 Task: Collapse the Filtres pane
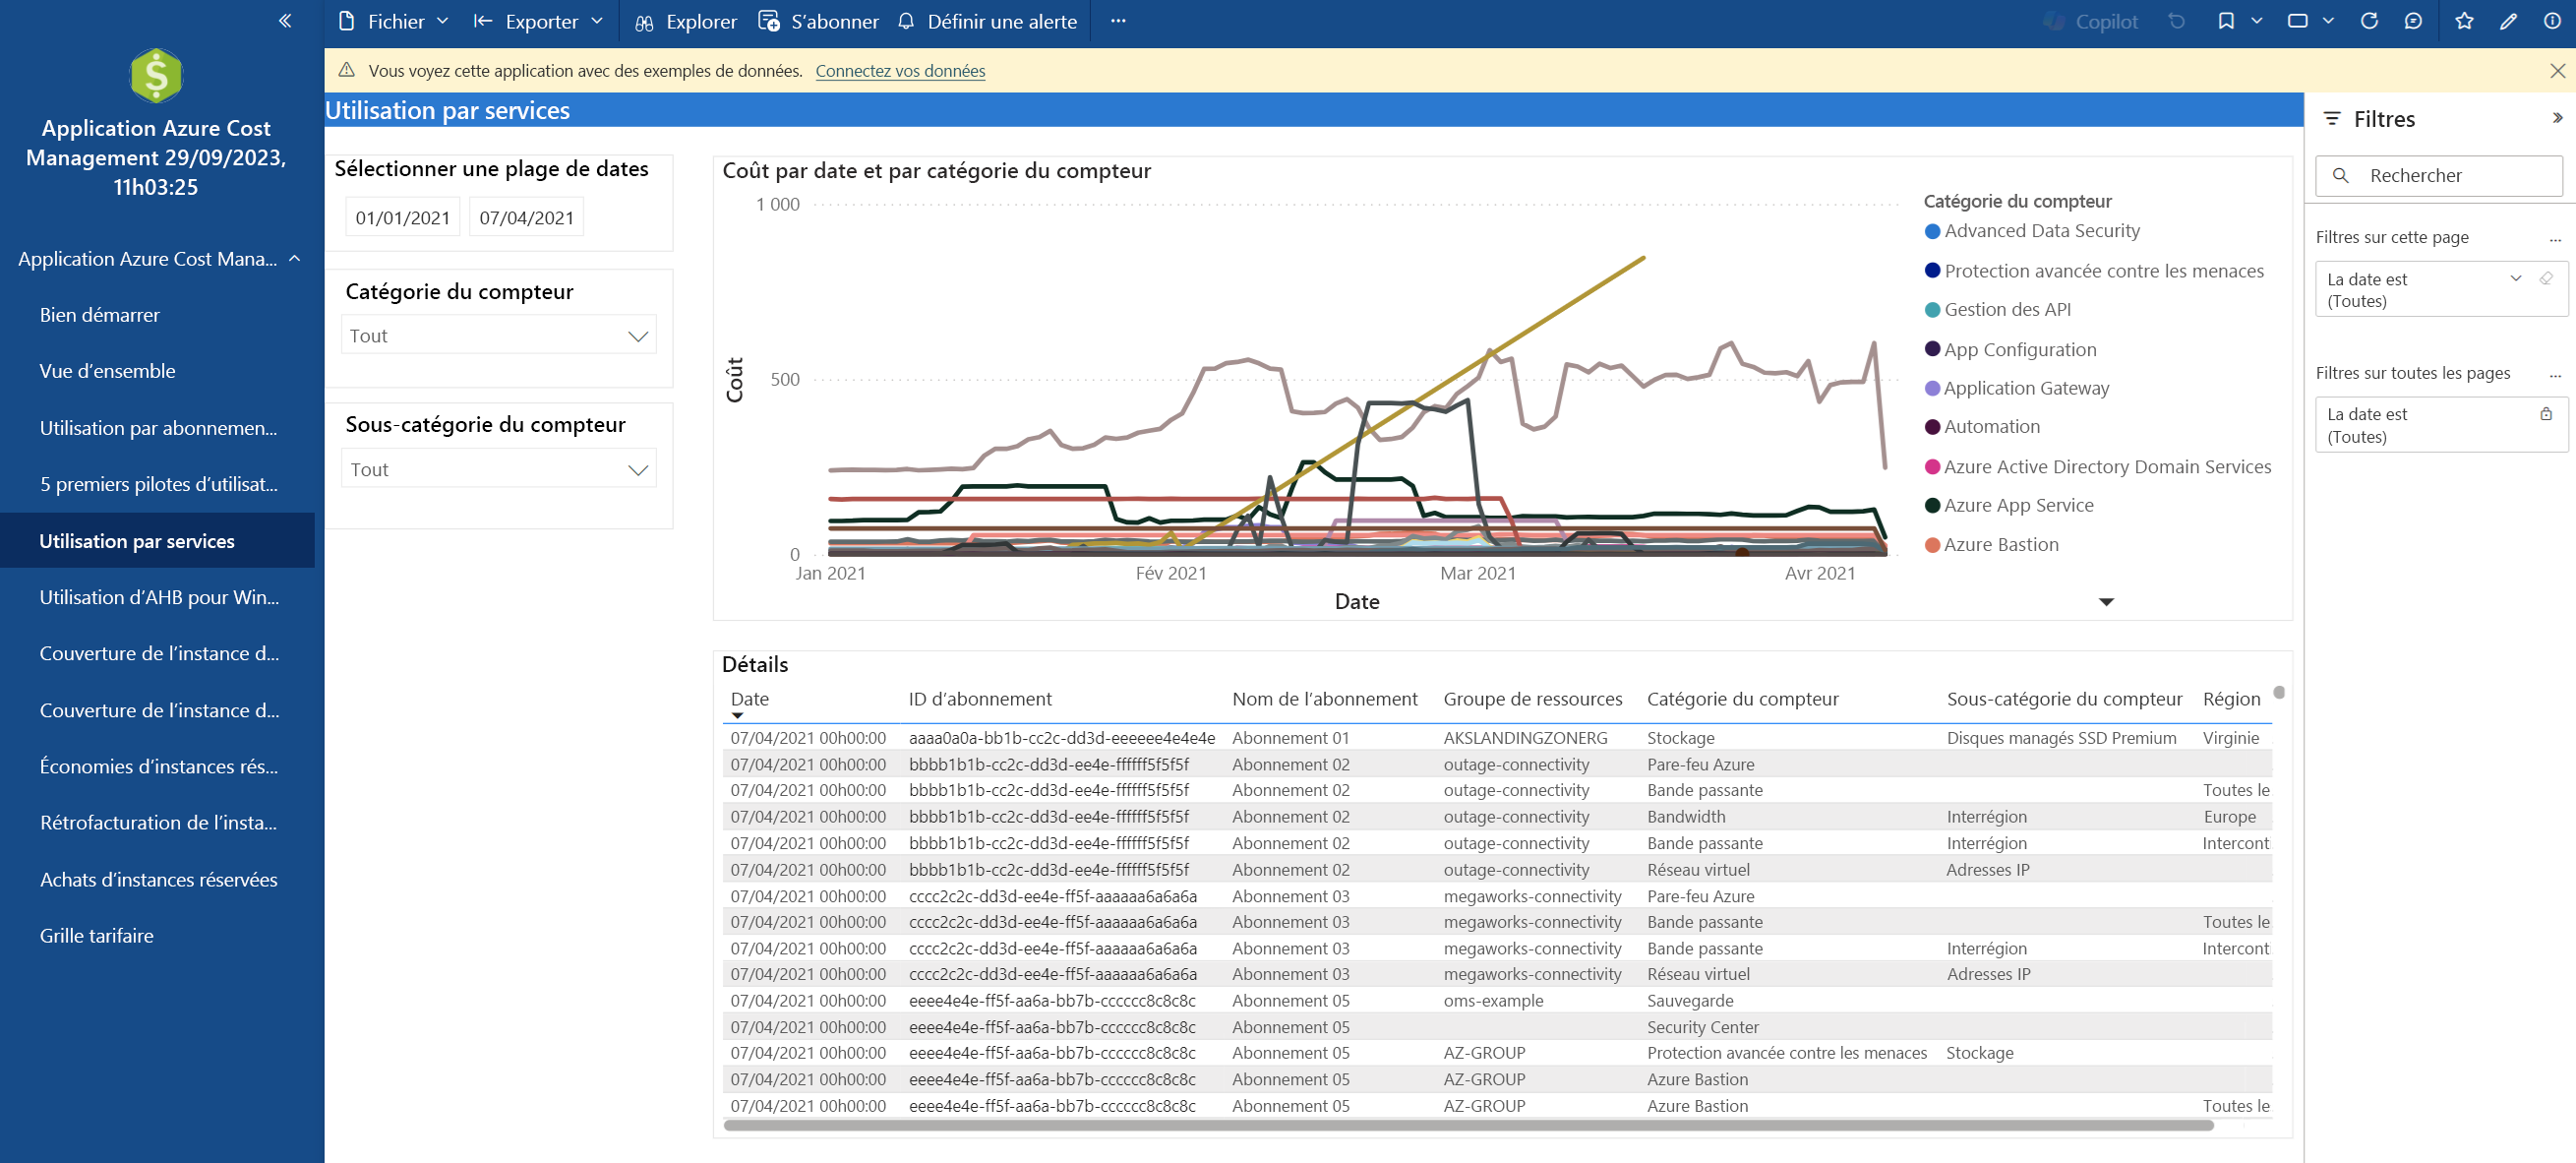[2557, 118]
